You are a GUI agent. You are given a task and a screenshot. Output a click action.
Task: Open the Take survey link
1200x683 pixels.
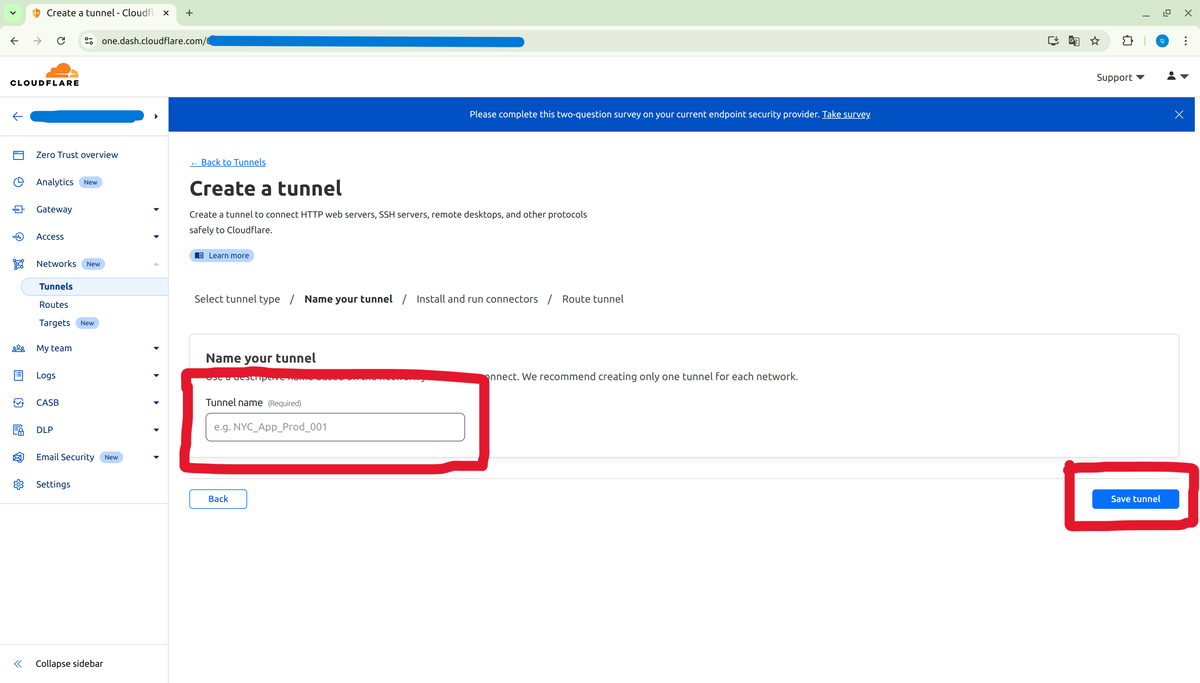pos(846,114)
